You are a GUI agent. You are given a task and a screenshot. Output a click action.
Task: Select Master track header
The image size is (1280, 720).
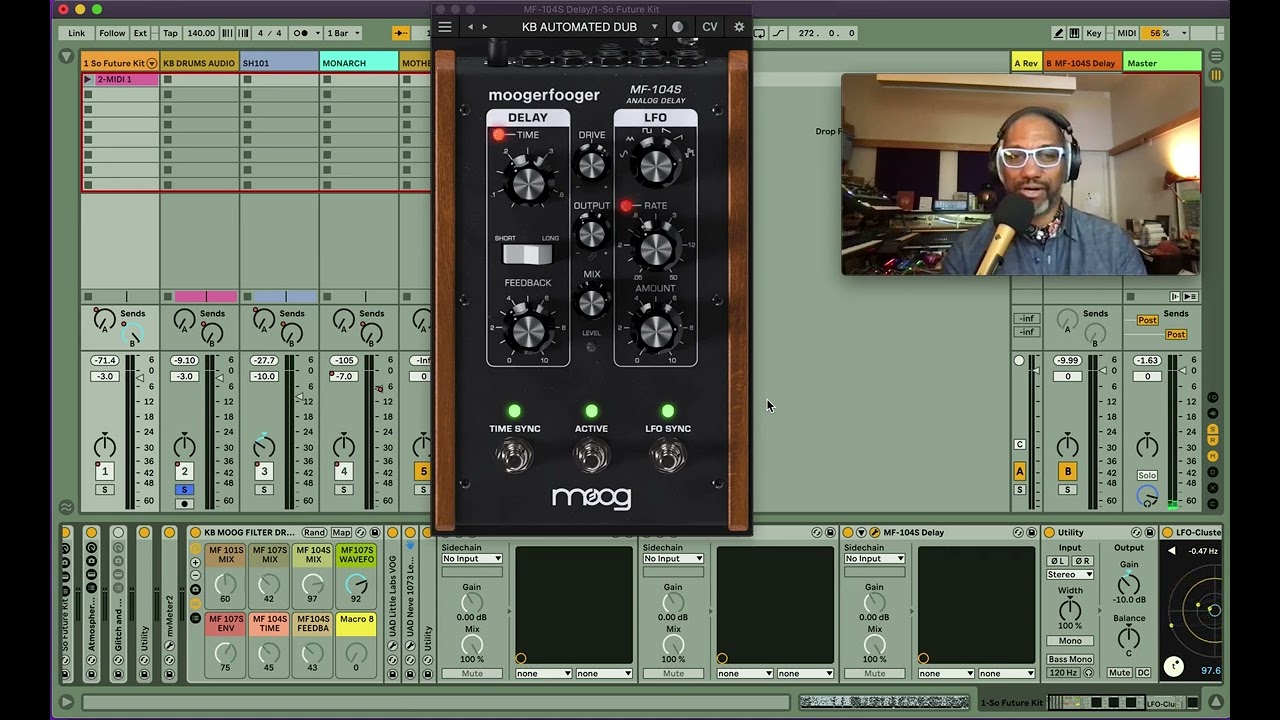click(x=1162, y=63)
